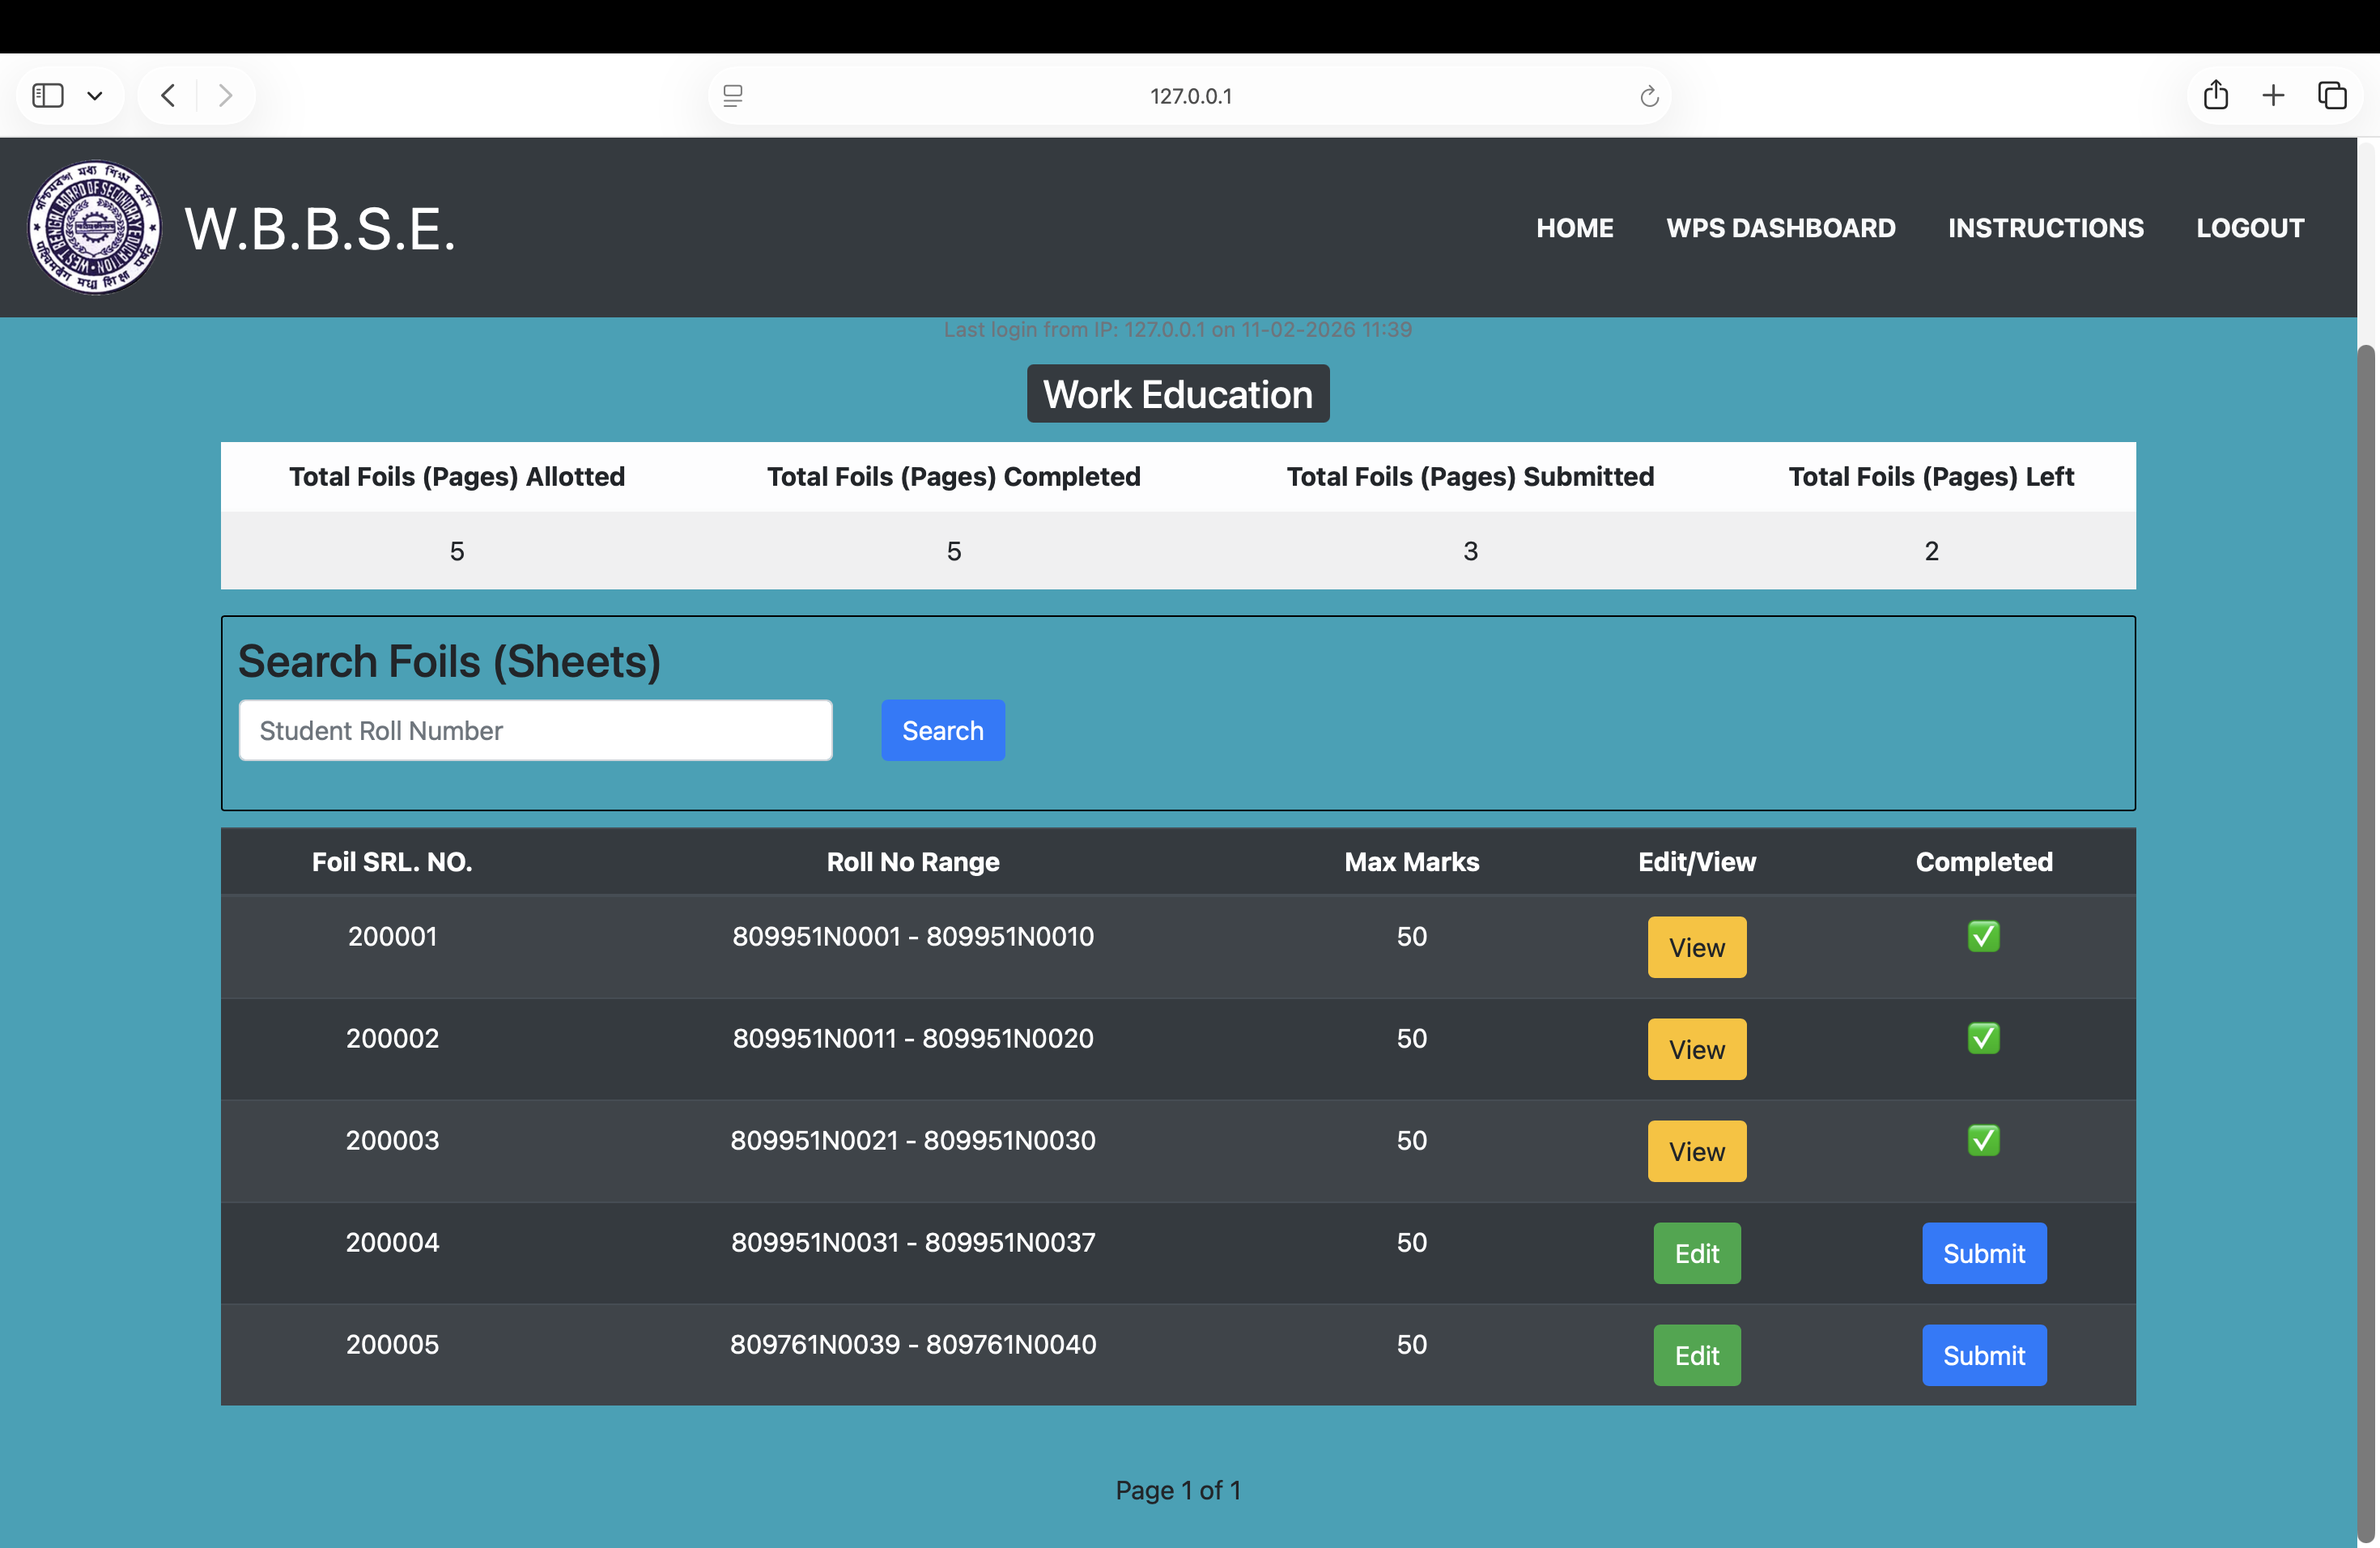This screenshot has width=2380, height=1548.
Task: Click LOGOUT in the navigation bar
Action: pyautogui.click(x=2249, y=228)
